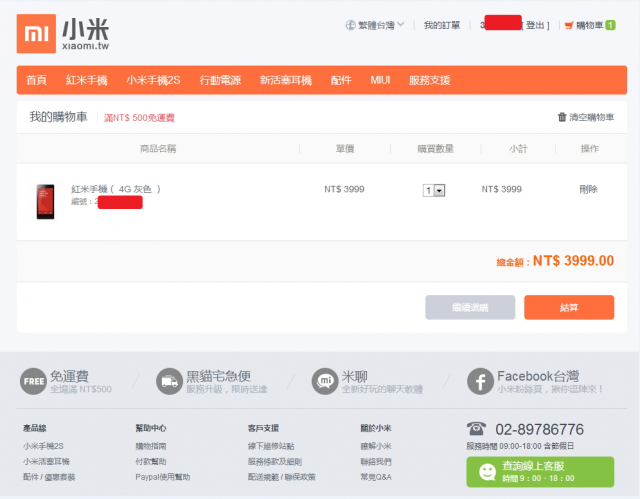
Task: Open footer link 配送規範 / 聯保政策
Action: pyautogui.click(x=282, y=477)
